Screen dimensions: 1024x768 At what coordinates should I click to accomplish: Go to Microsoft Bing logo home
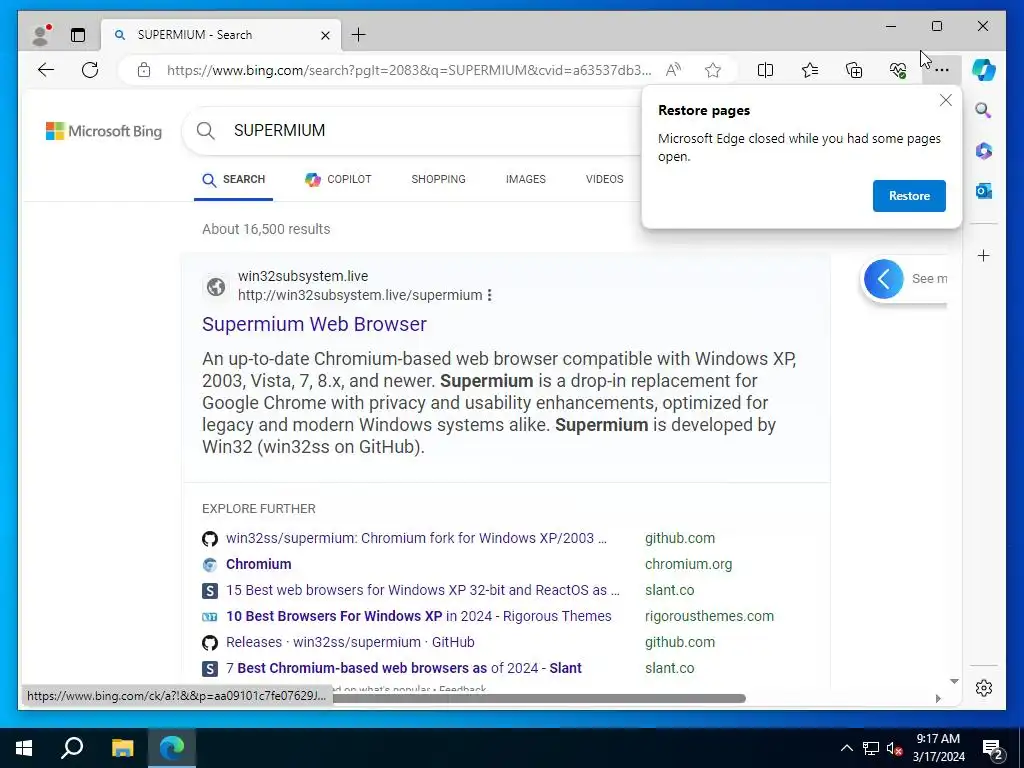(x=104, y=131)
